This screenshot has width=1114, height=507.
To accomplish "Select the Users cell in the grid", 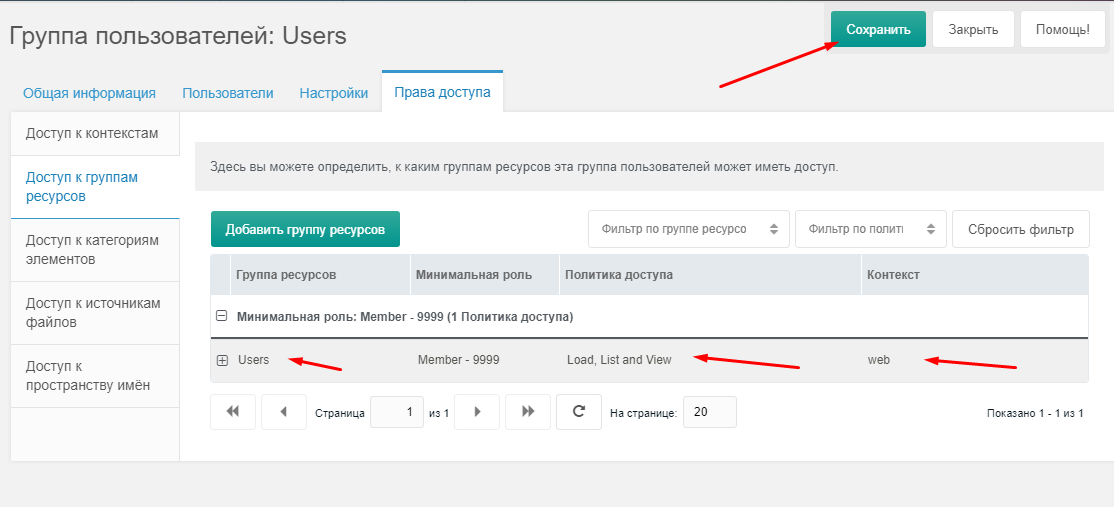I will pyautogui.click(x=254, y=360).
